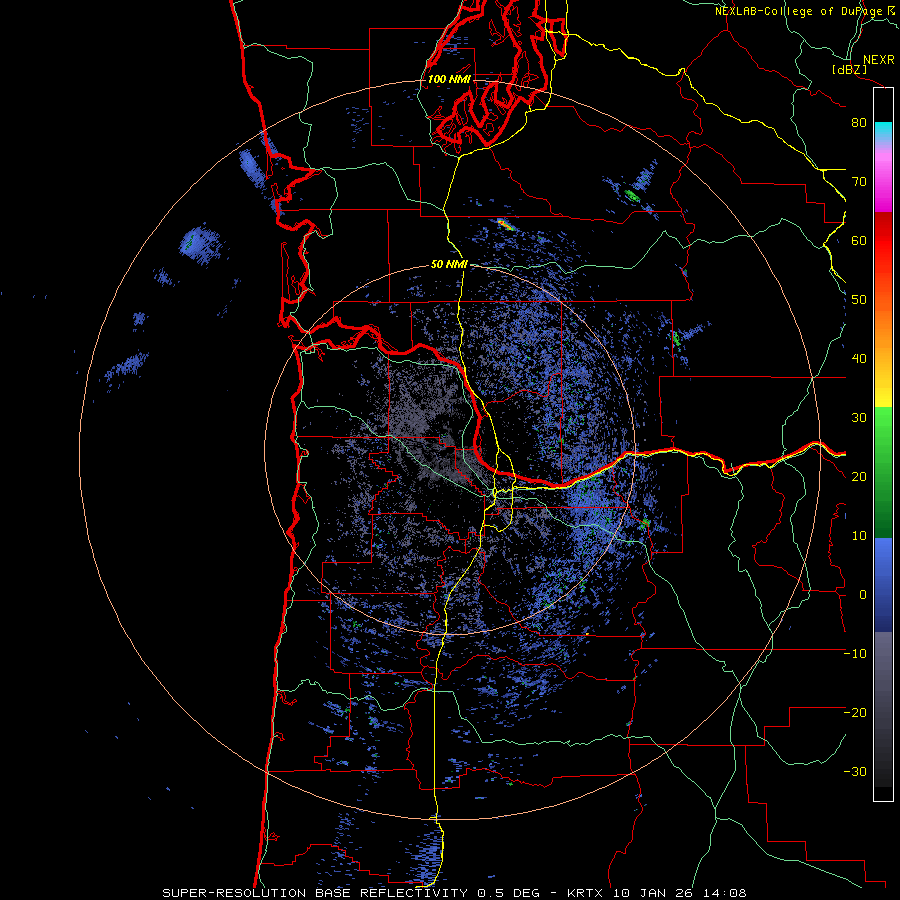Click the 100 NMI range ring label
This screenshot has width=900, height=900.
point(449,79)
